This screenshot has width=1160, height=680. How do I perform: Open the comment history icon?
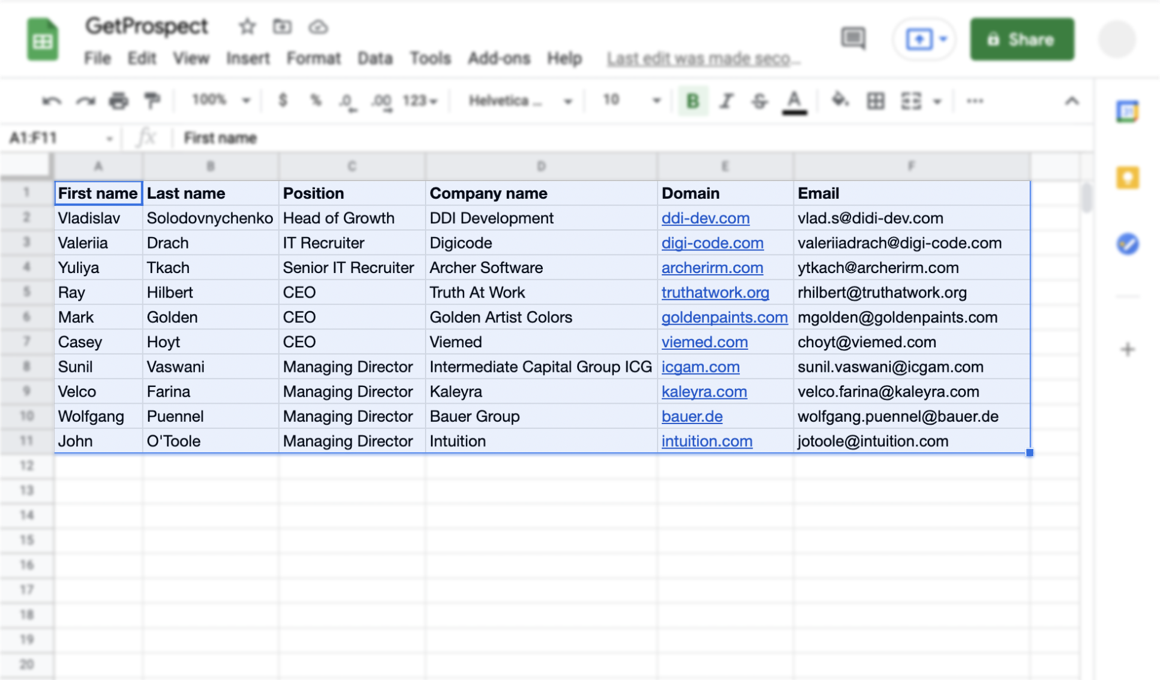pos(853,38)
